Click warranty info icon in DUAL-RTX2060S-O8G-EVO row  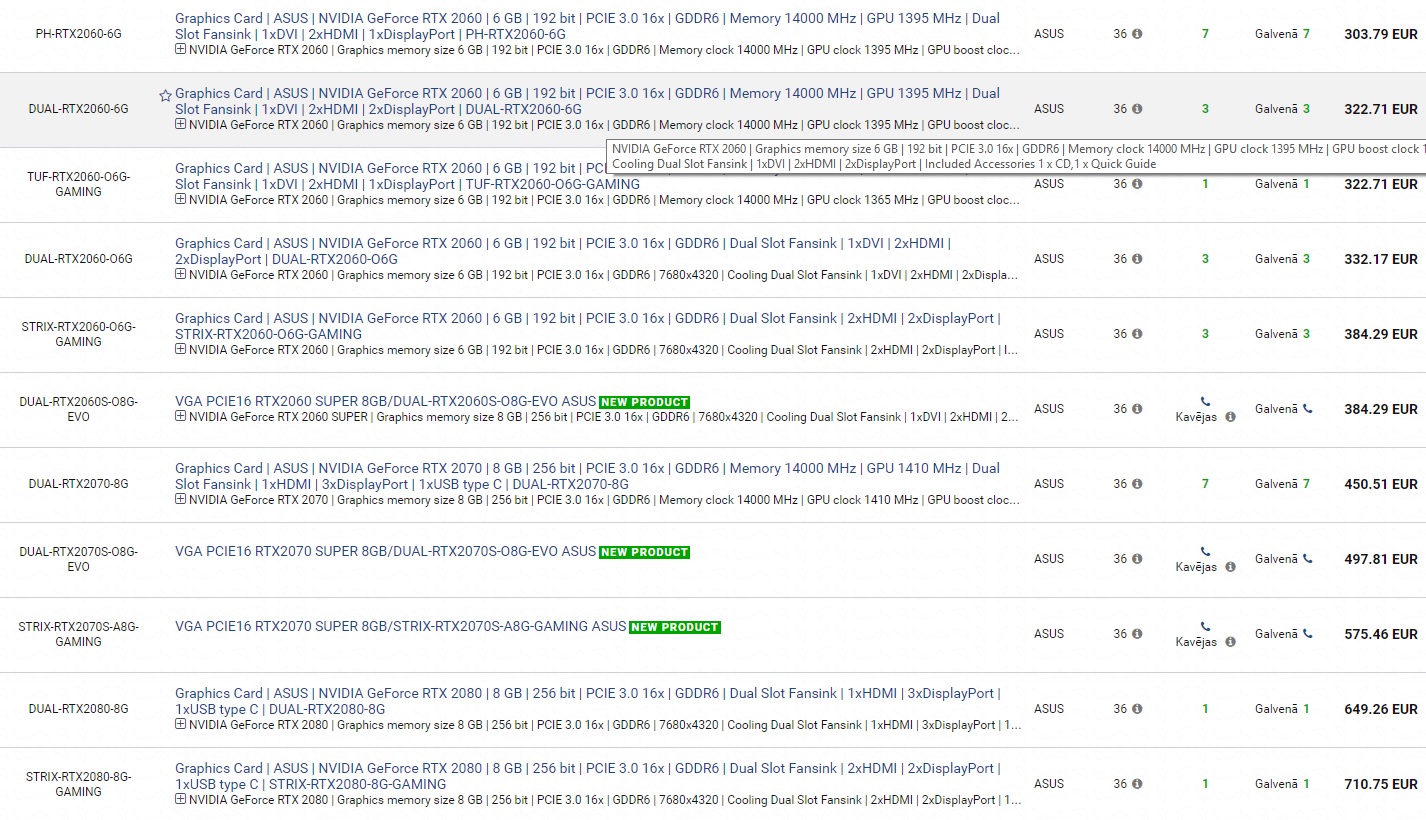click(1137, 409)
